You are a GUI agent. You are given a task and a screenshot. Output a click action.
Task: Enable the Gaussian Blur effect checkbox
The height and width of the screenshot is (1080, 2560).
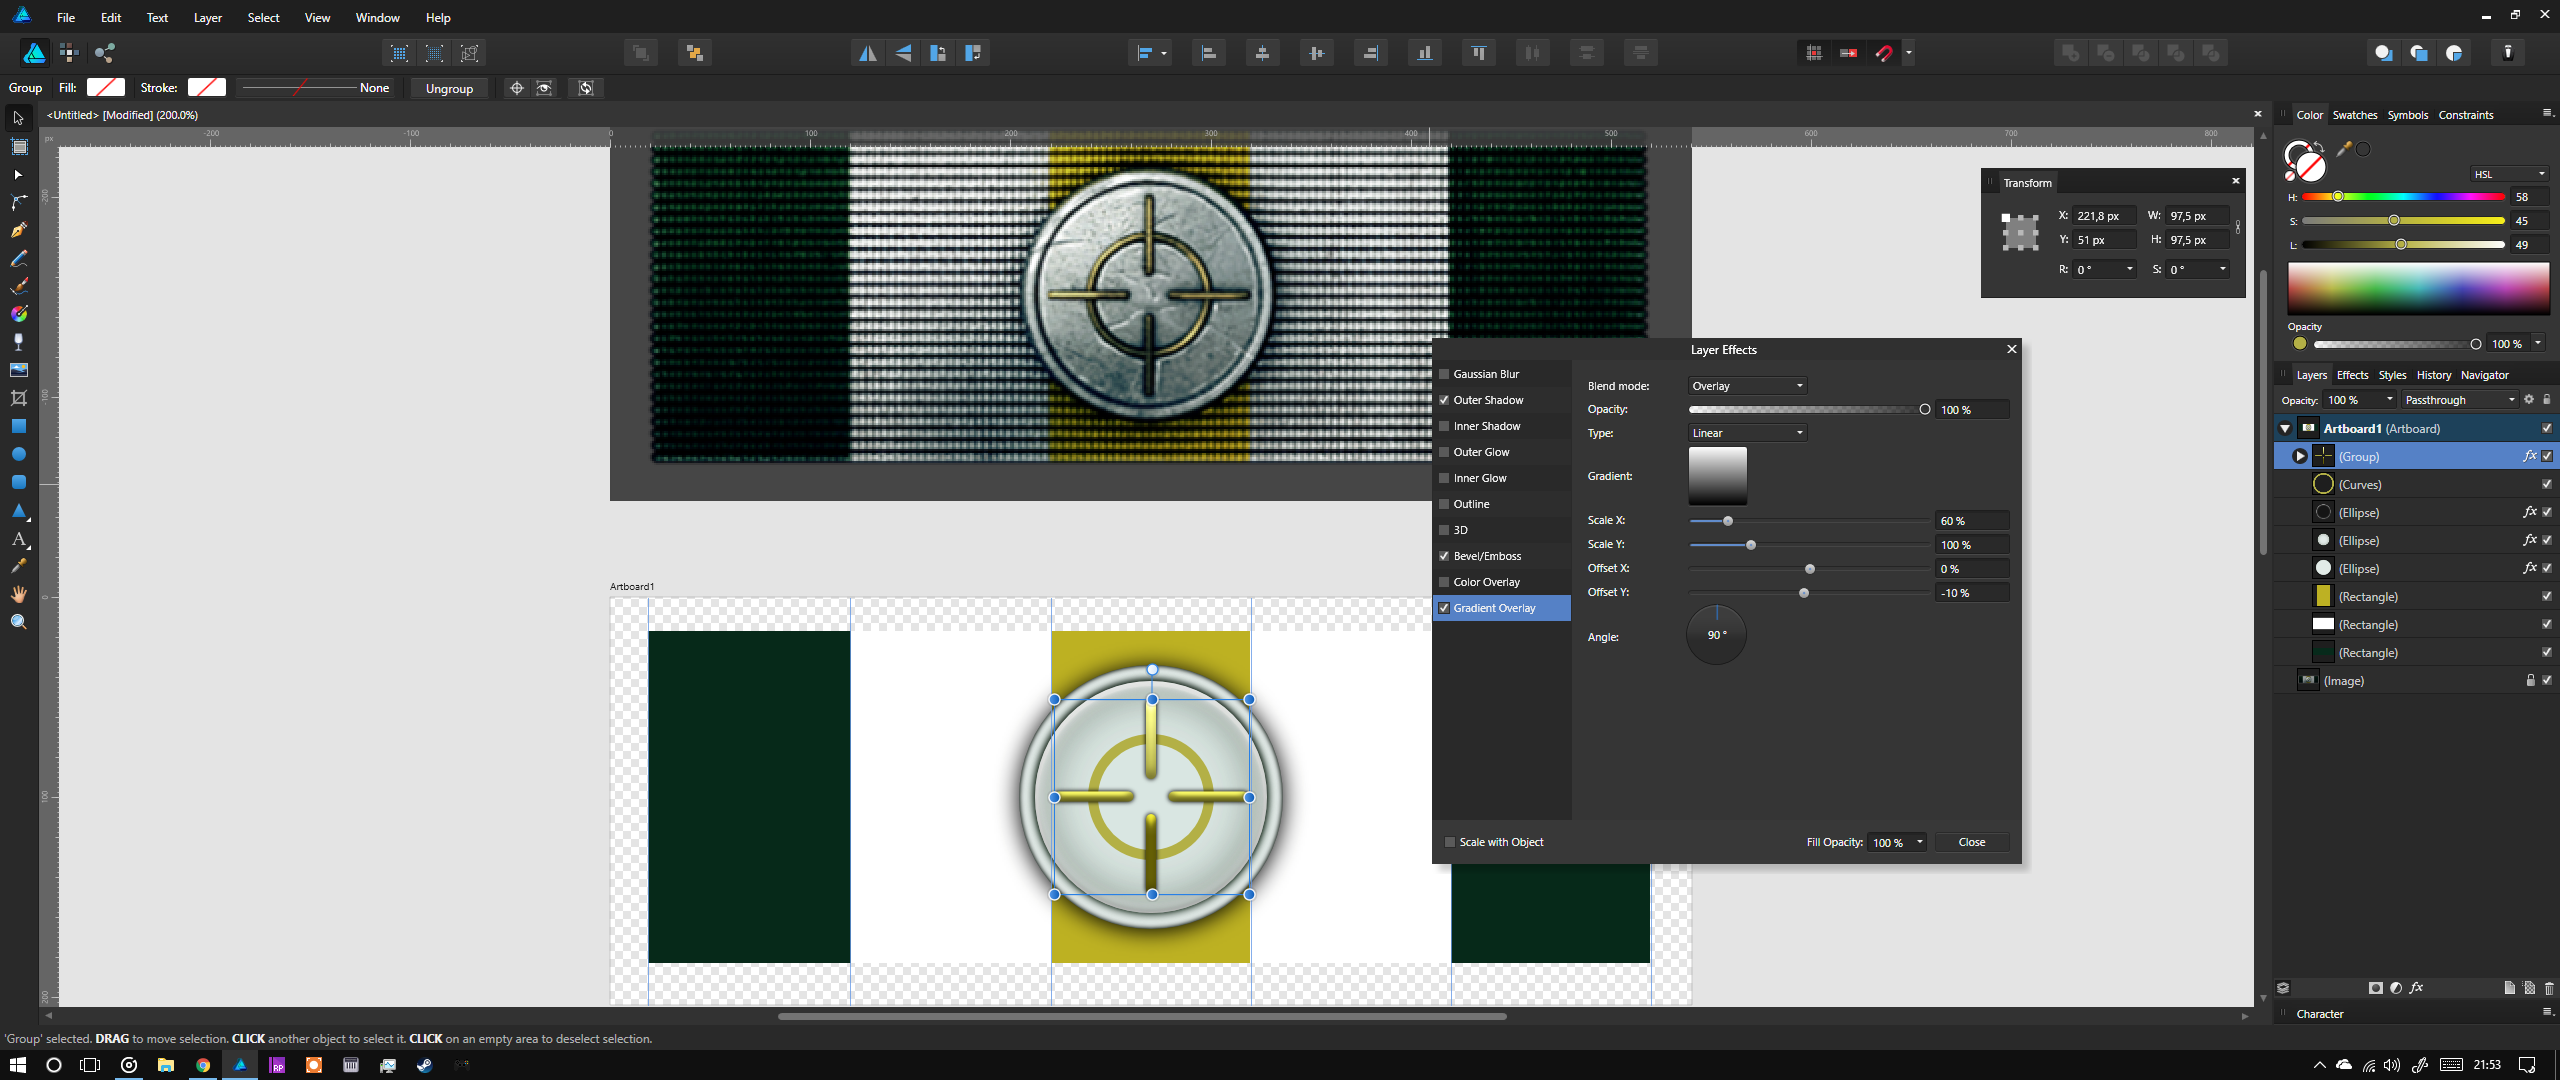click(x=1444, y=374)
